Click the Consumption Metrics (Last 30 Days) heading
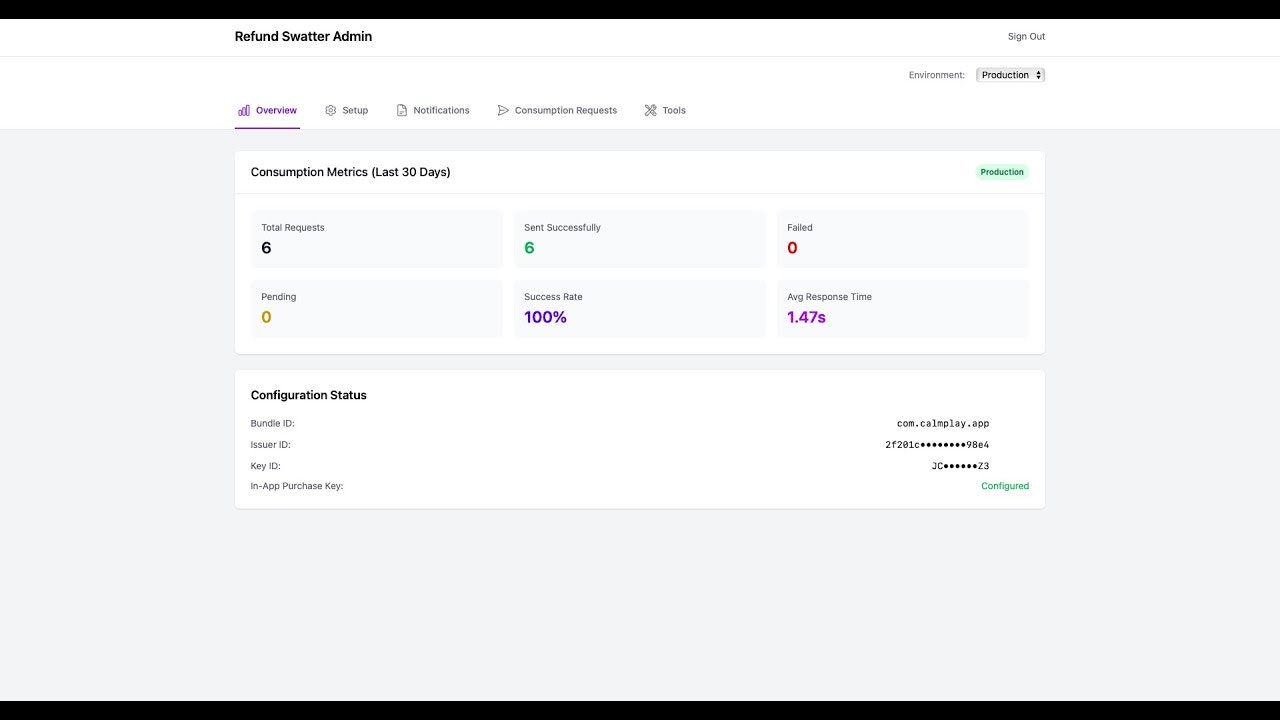 coord(350,172)
